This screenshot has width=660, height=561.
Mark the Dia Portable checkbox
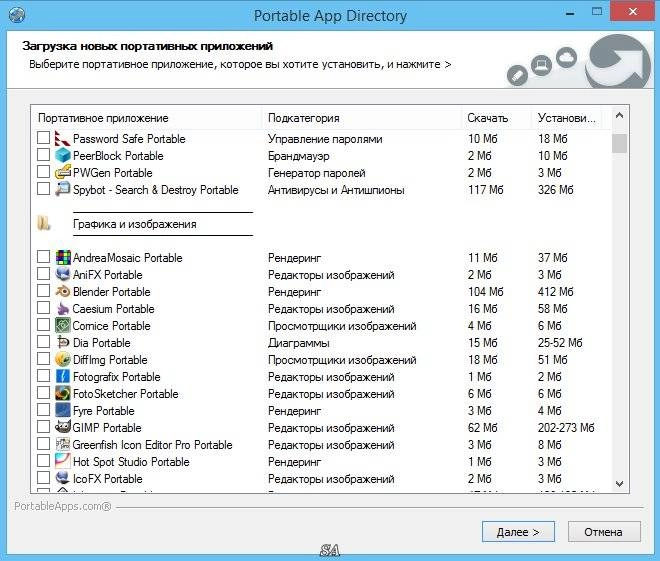pyautogui.click(x=43, y=342)
